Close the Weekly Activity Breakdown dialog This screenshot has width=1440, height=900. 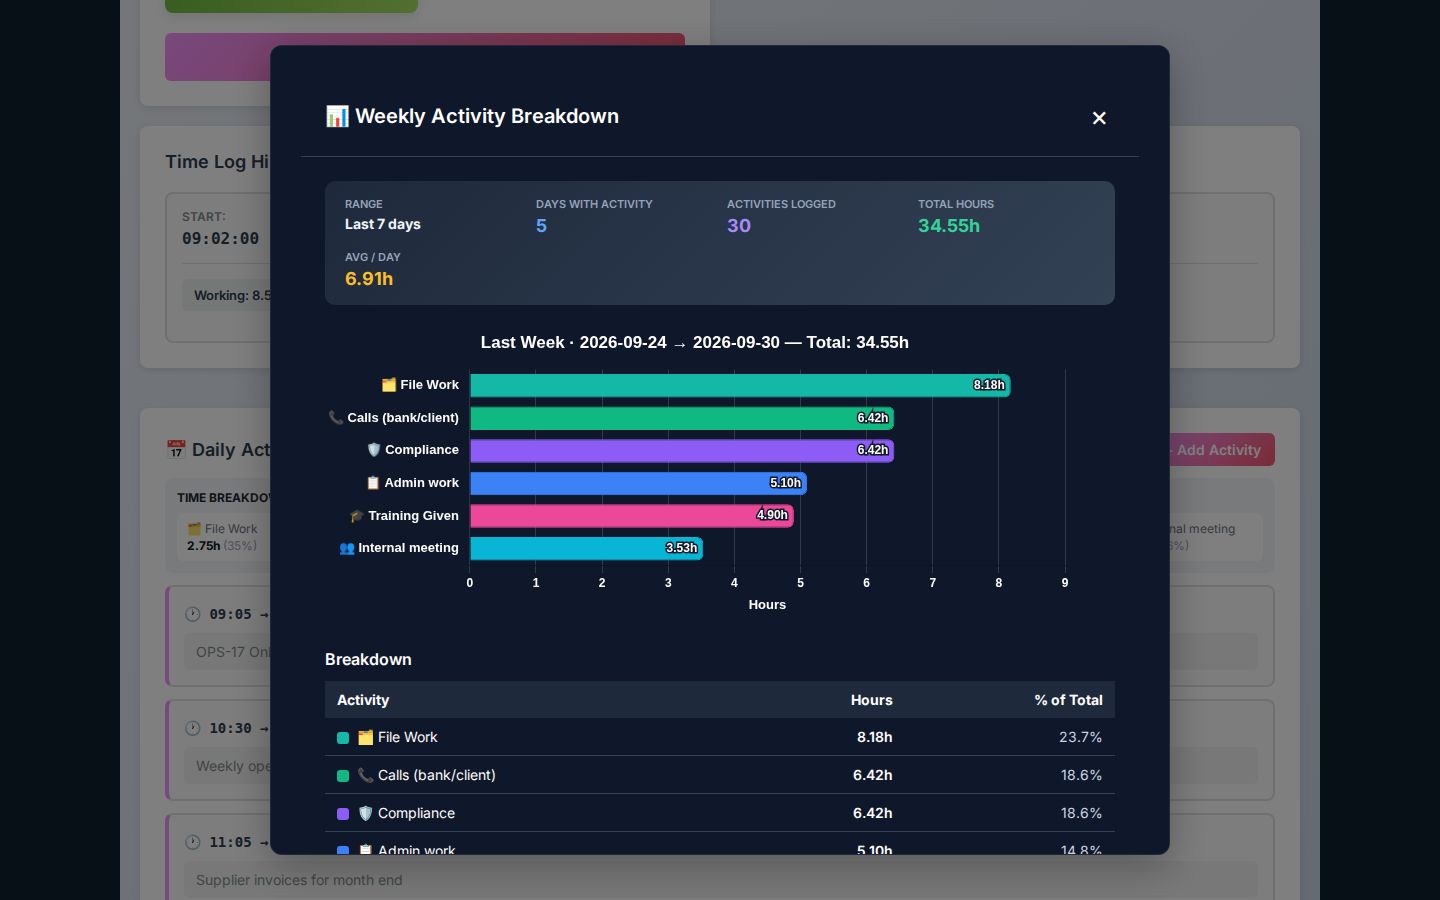pos(1099,118)
